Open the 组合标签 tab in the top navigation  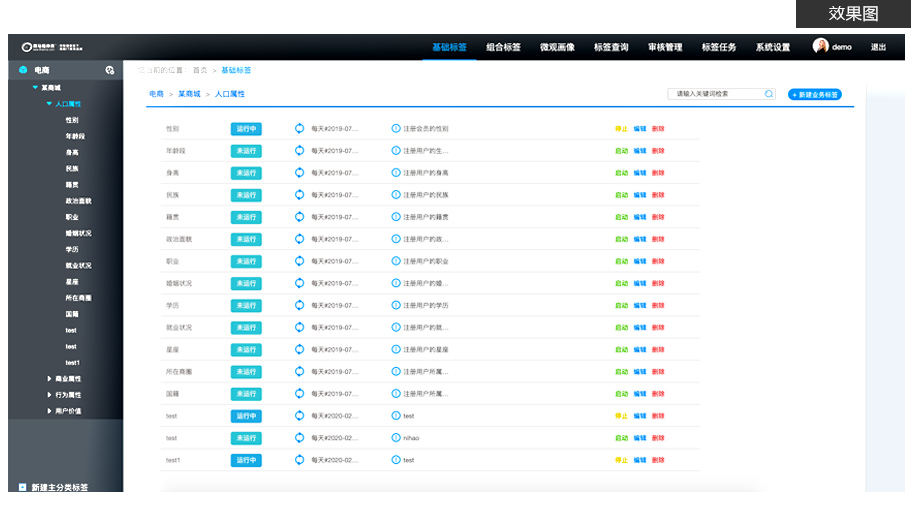point(503,47)
